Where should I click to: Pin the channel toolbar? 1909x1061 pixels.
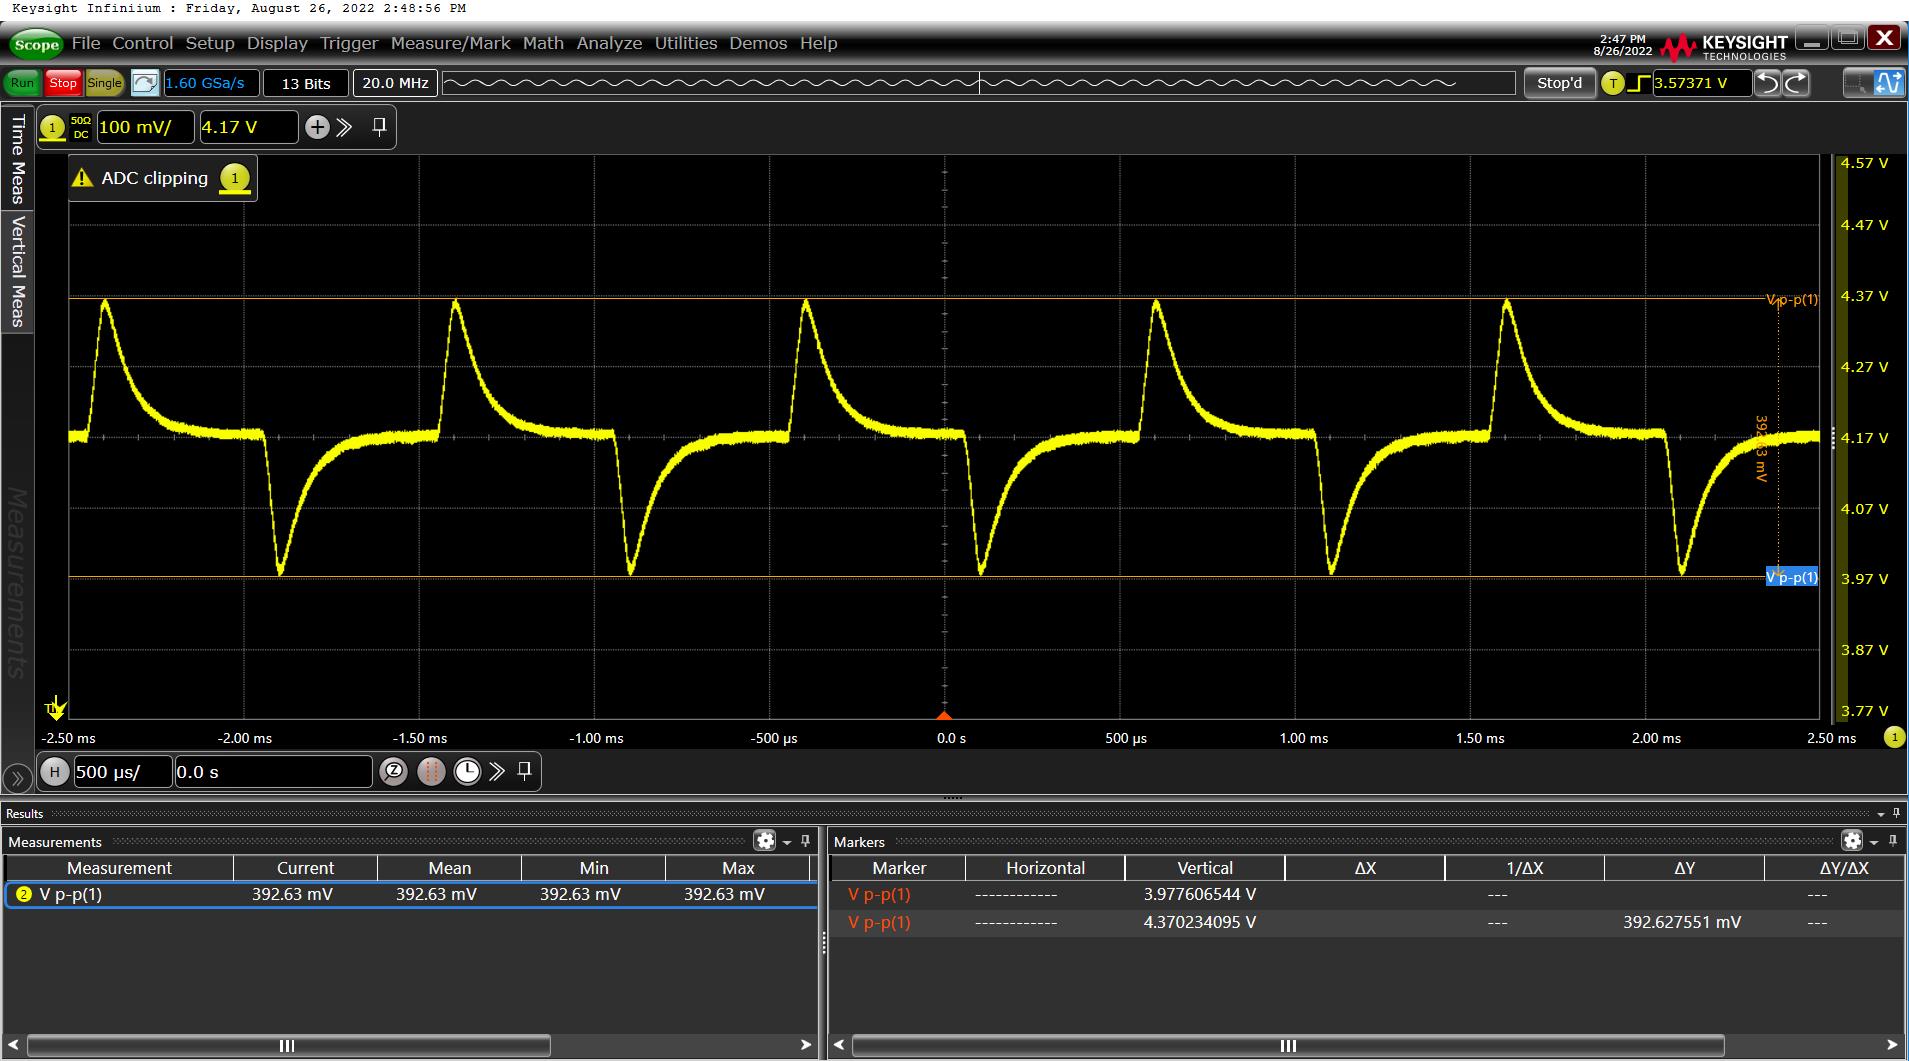(x=379, y=127)
